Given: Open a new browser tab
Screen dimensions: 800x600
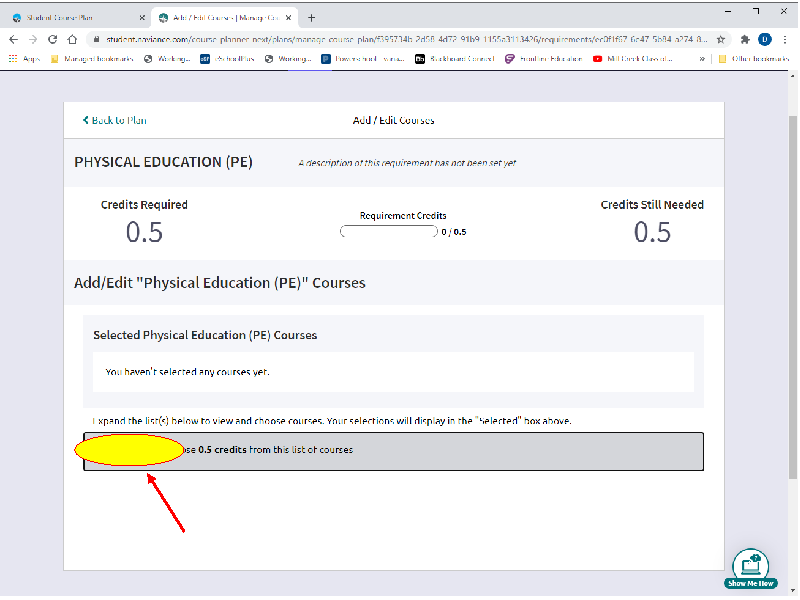Looking at the screenshot, I should pyautogui.click(x=311, y=18).
